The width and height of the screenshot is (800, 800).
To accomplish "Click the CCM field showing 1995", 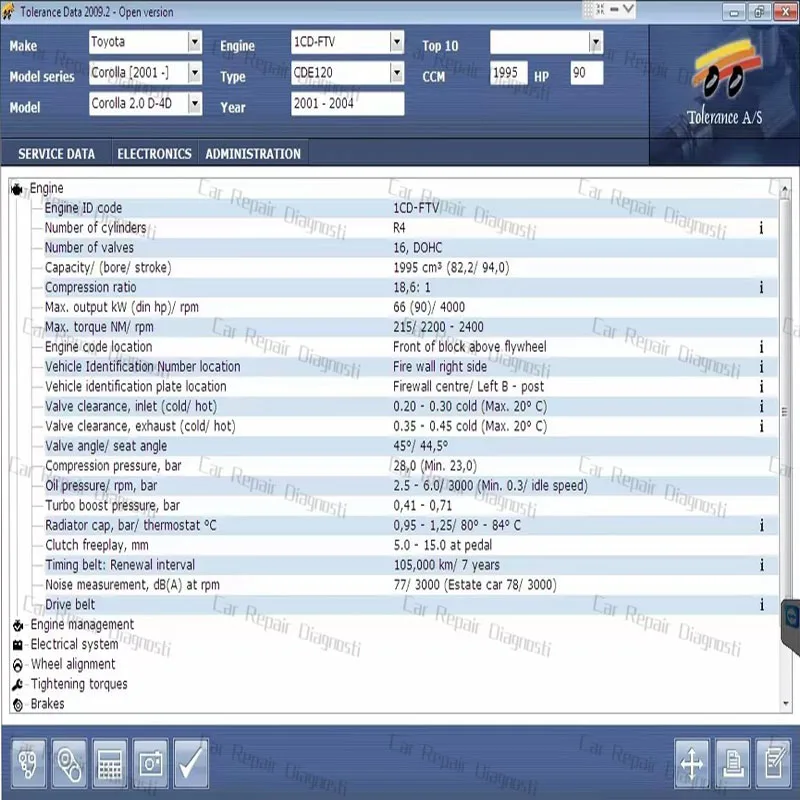I will 508,73.
